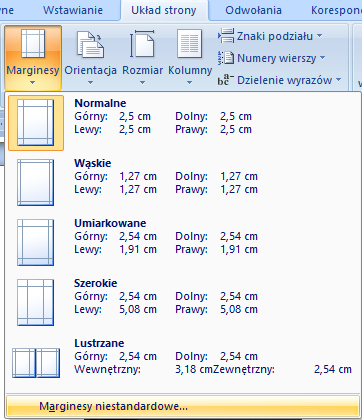Click the Kolumny button label
Viewport: 362px width, 420px height.
pyautogui.click(x=190, y=70)
